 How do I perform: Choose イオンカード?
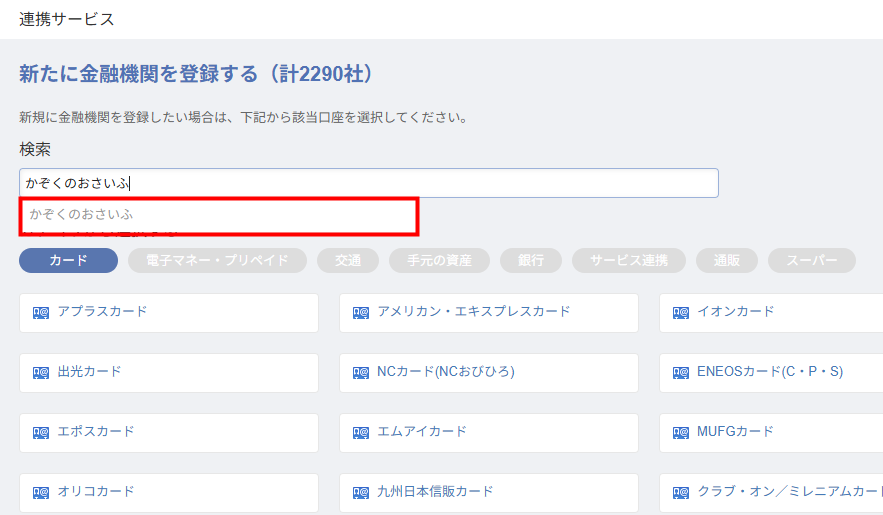(771, 313)
